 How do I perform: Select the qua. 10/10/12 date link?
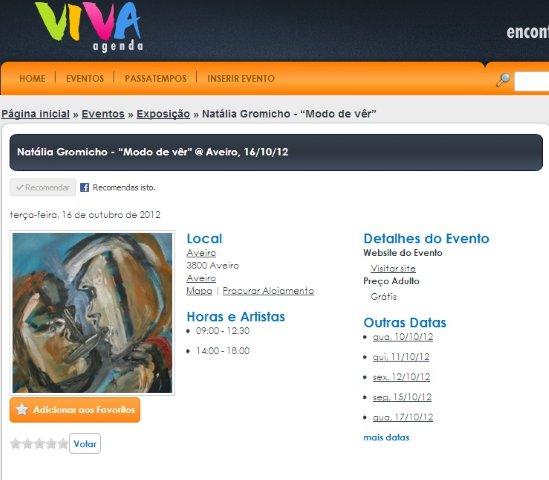(x=403, y=337)
